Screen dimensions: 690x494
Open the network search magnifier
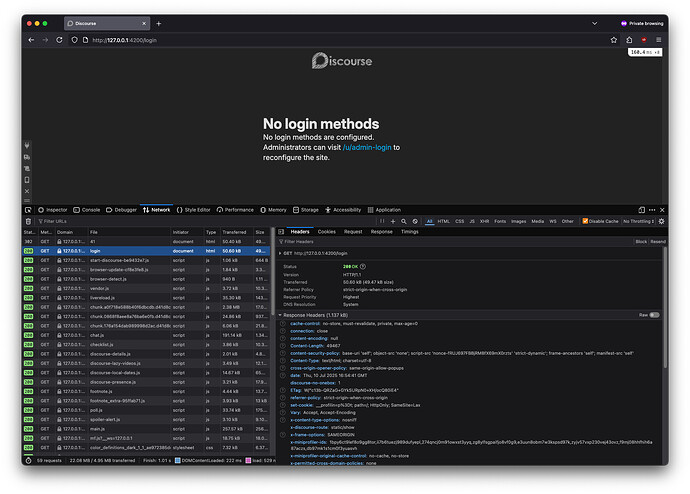pos(404,221)
